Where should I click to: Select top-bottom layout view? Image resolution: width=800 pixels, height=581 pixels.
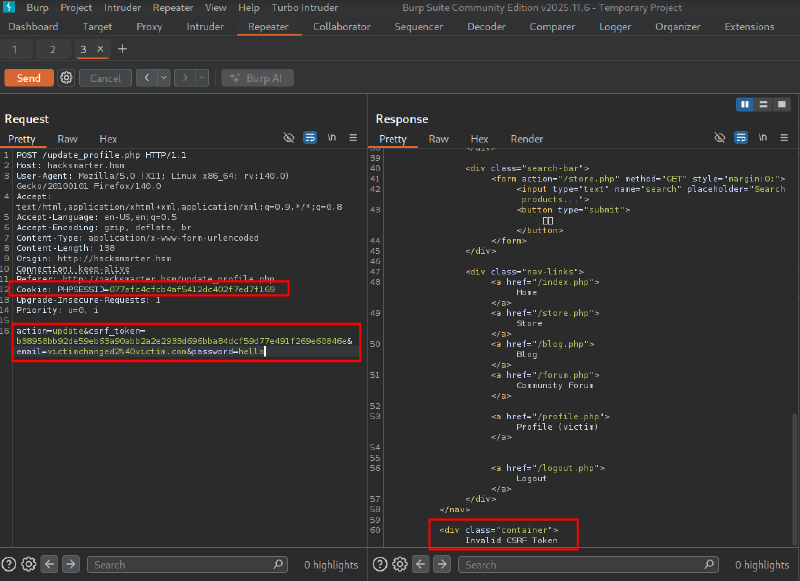(x=763, y=105)
